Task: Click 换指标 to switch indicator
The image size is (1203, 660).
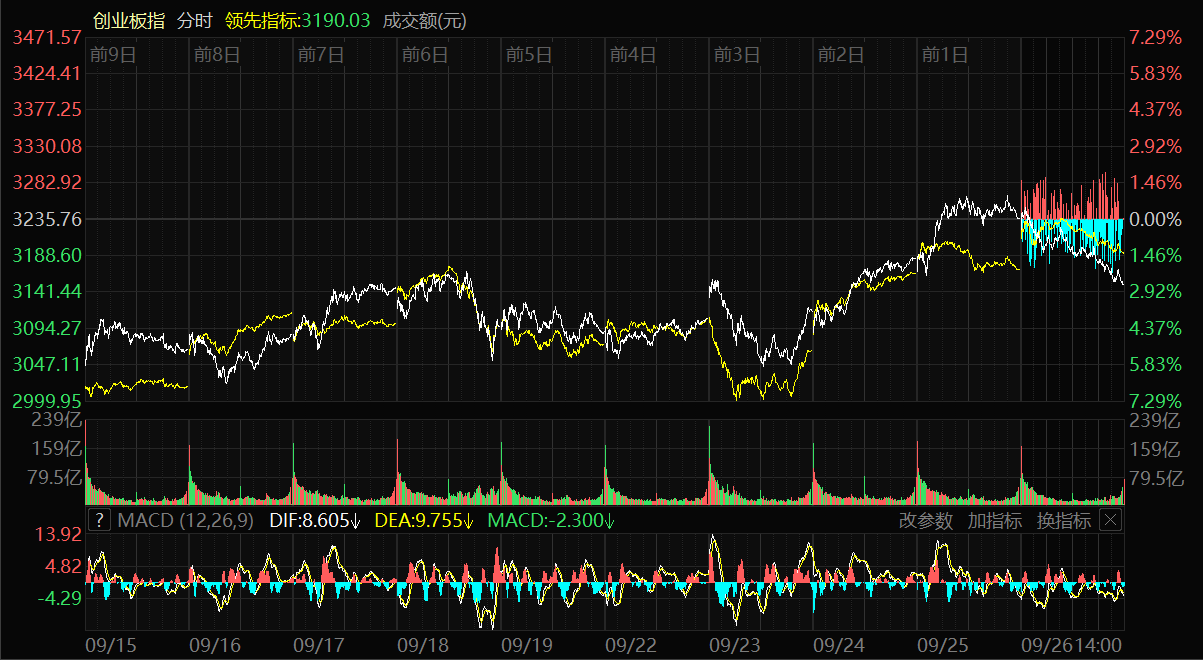Action: click(x=1064, y=520)
